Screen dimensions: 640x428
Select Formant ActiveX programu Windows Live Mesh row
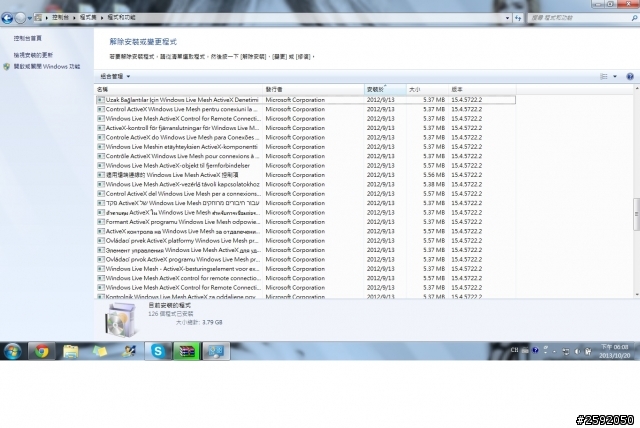point(305,222)
